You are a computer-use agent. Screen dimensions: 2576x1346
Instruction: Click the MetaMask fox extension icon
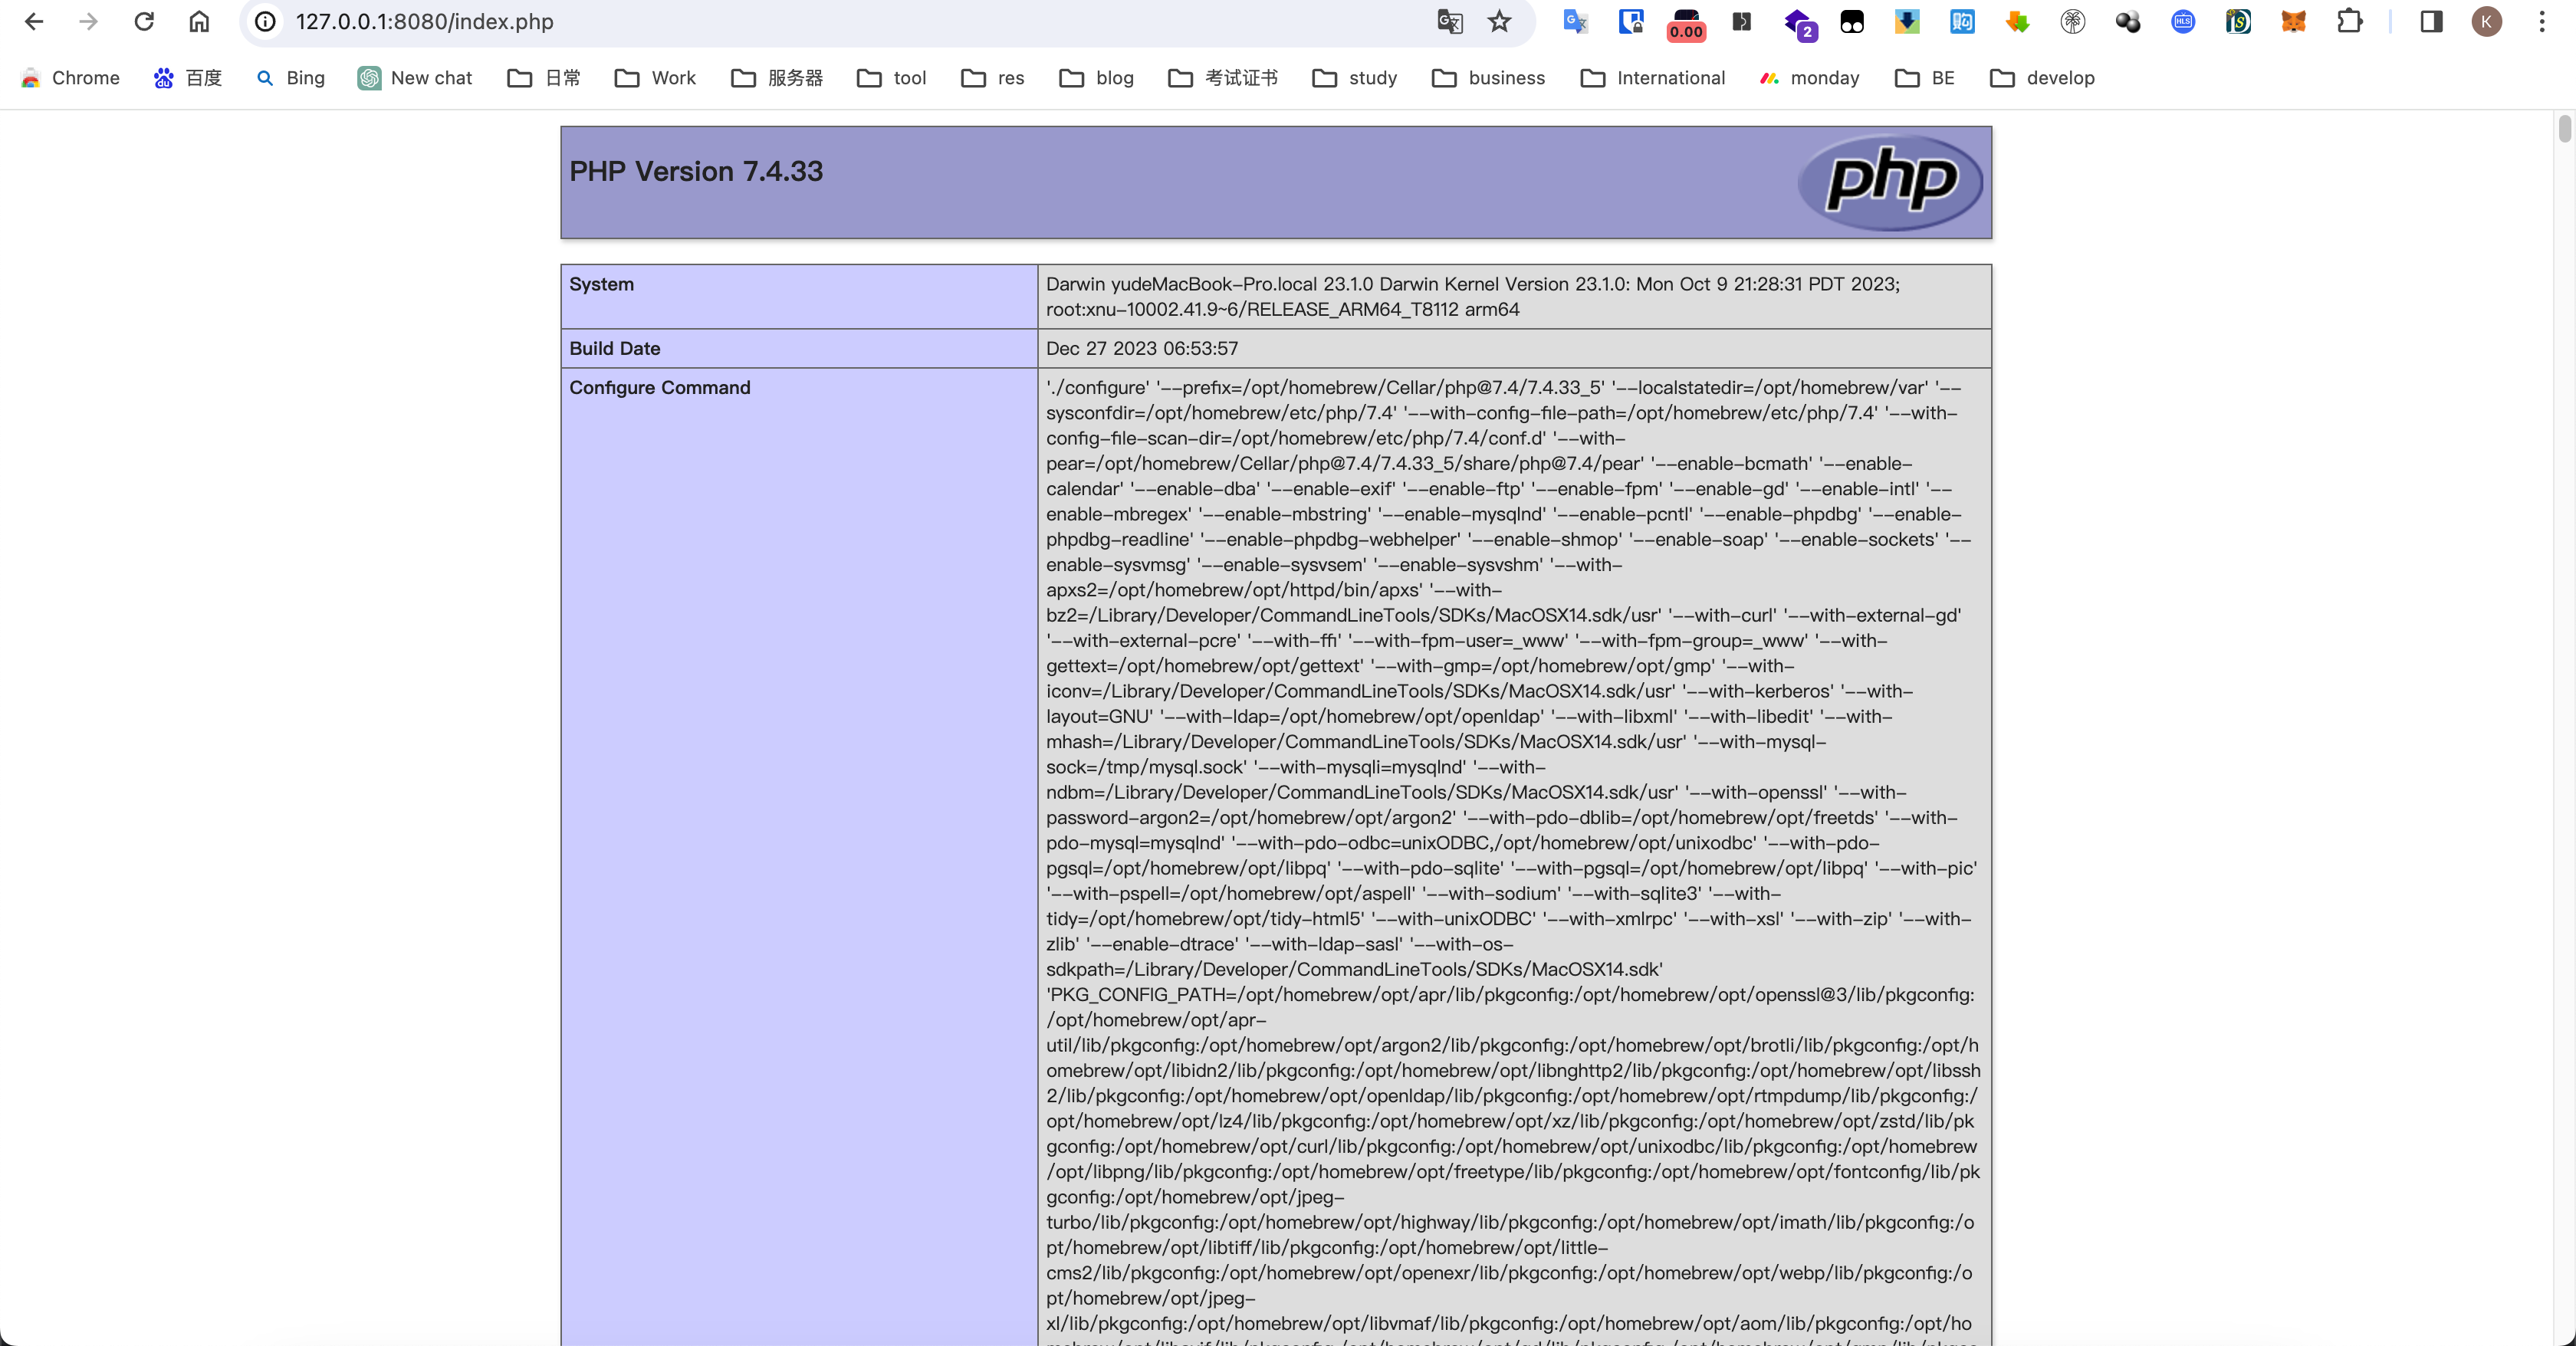click(x=2293, y=21)
